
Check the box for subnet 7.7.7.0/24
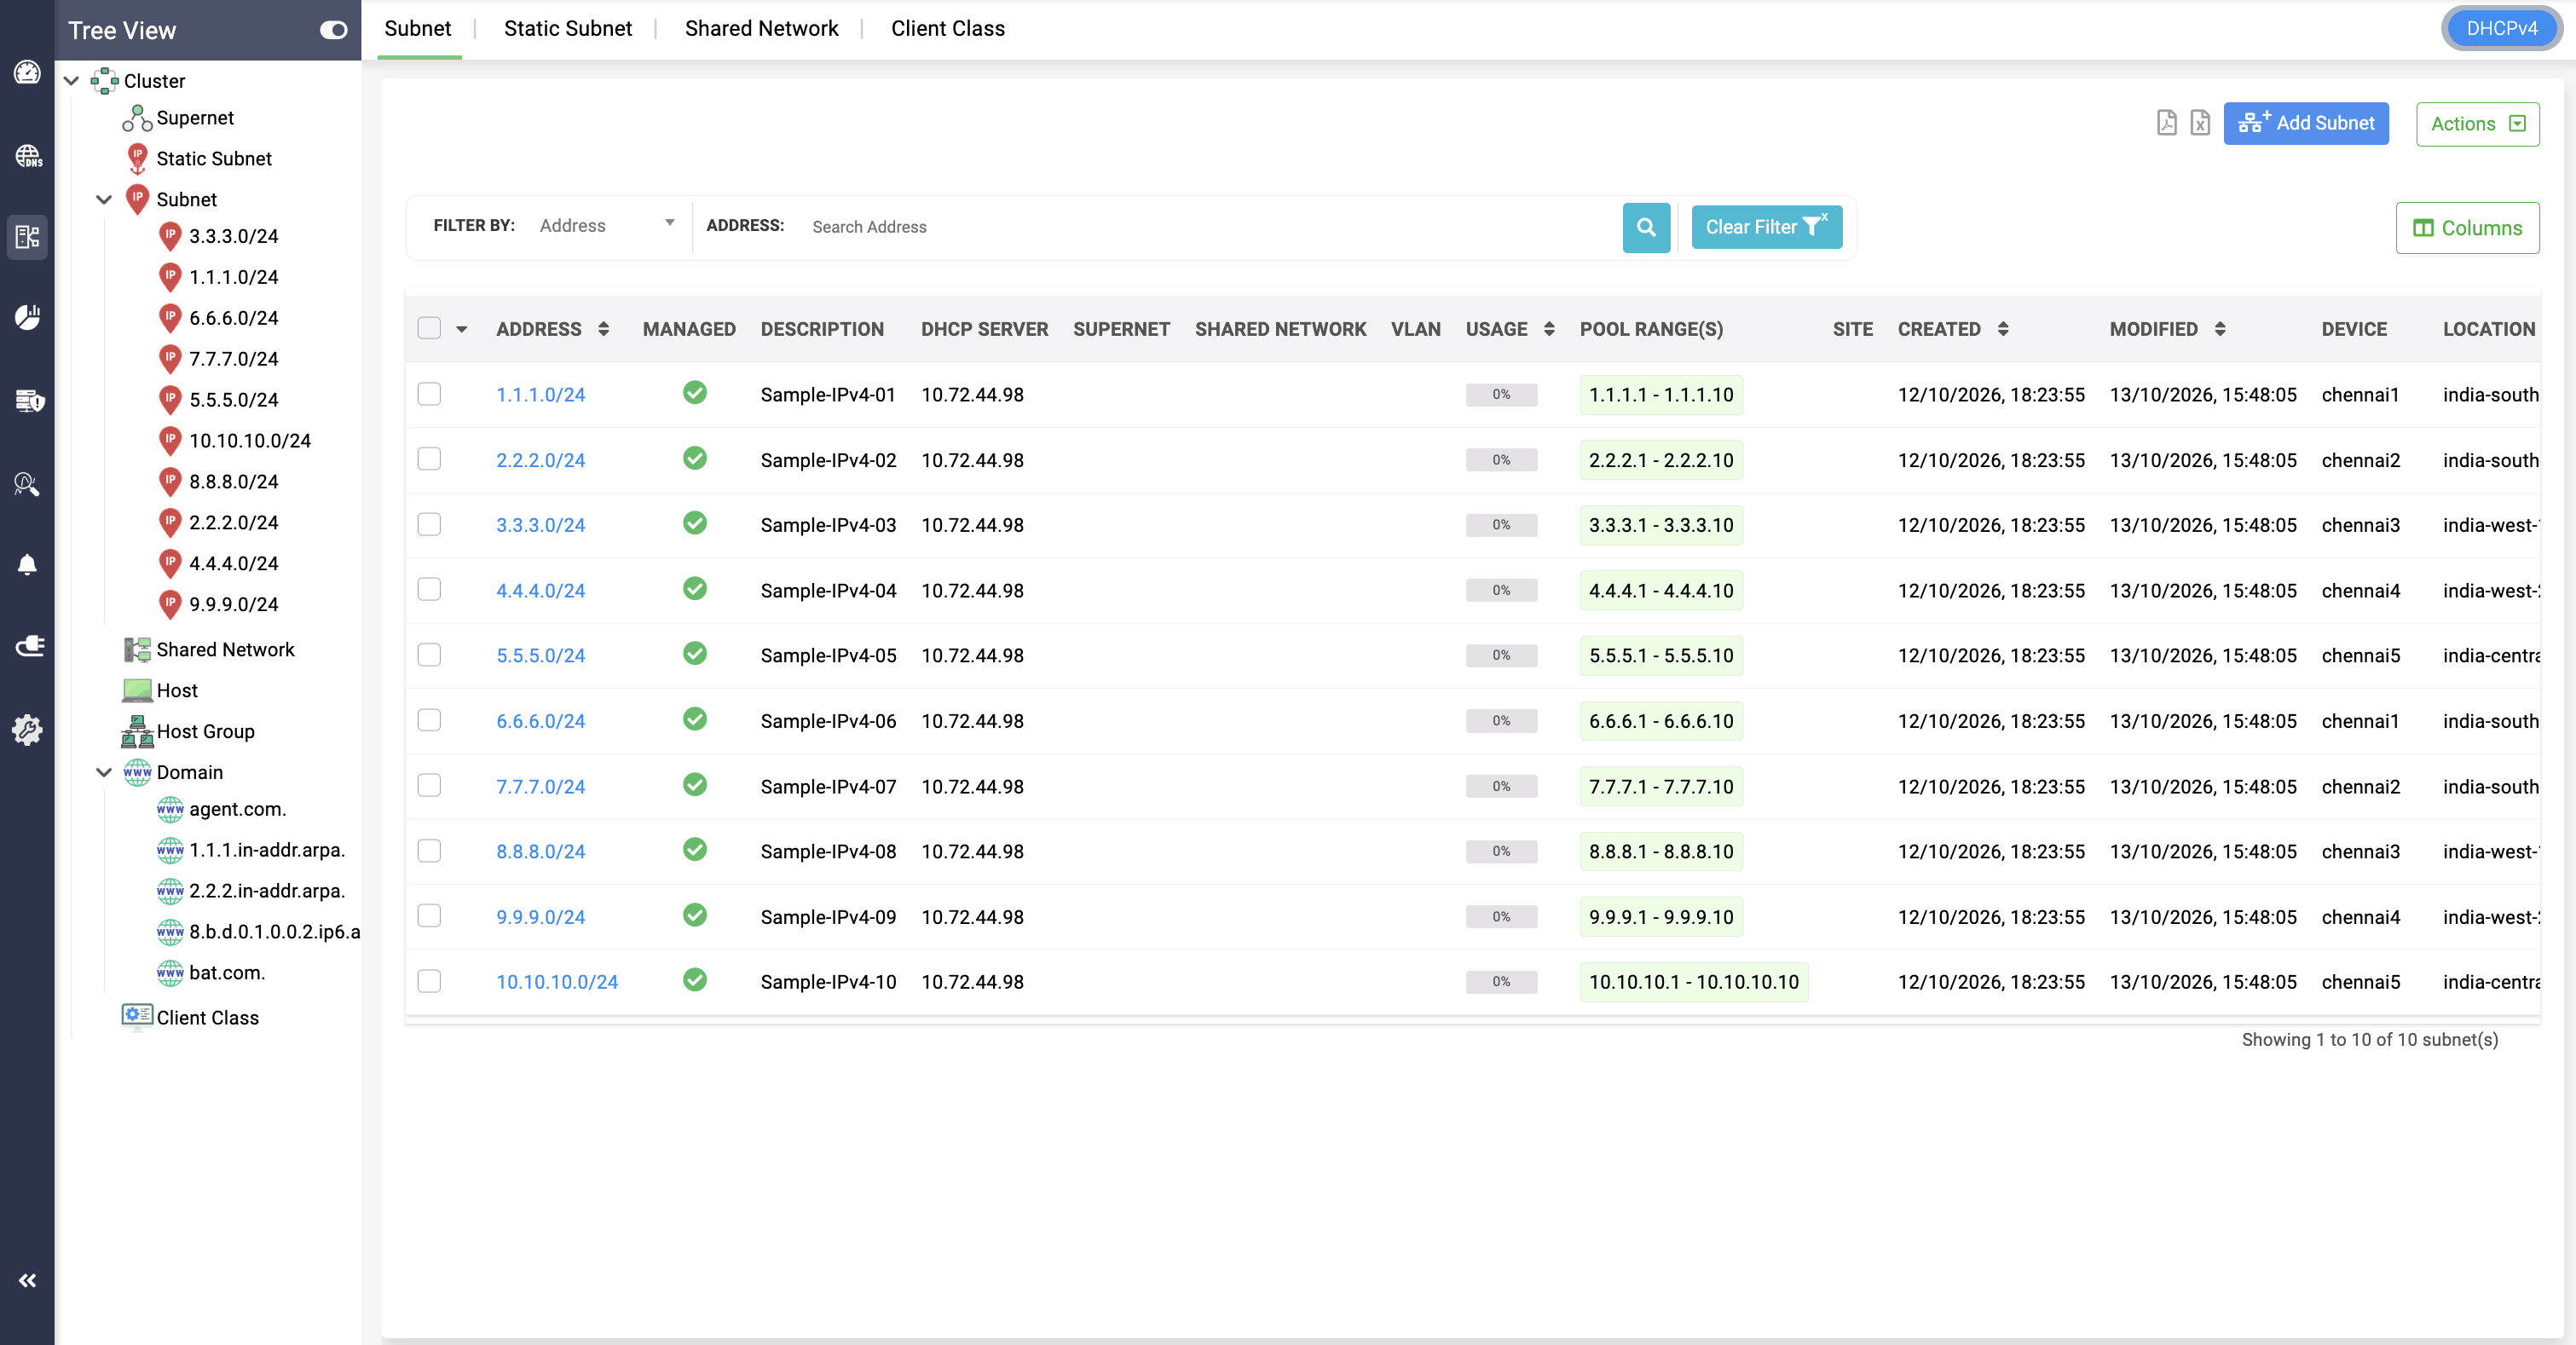pos(429,786)
